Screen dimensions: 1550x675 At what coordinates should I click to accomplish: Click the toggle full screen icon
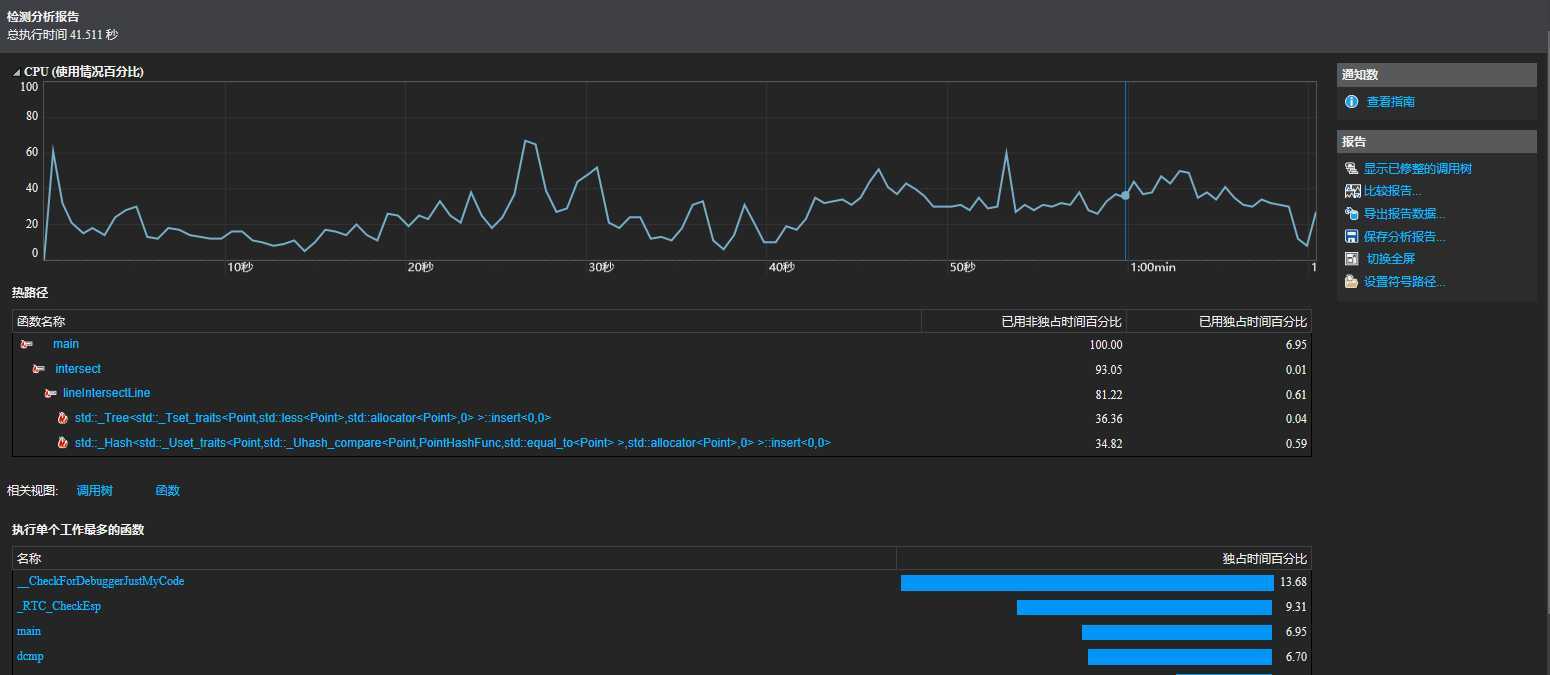(1352, 259)
